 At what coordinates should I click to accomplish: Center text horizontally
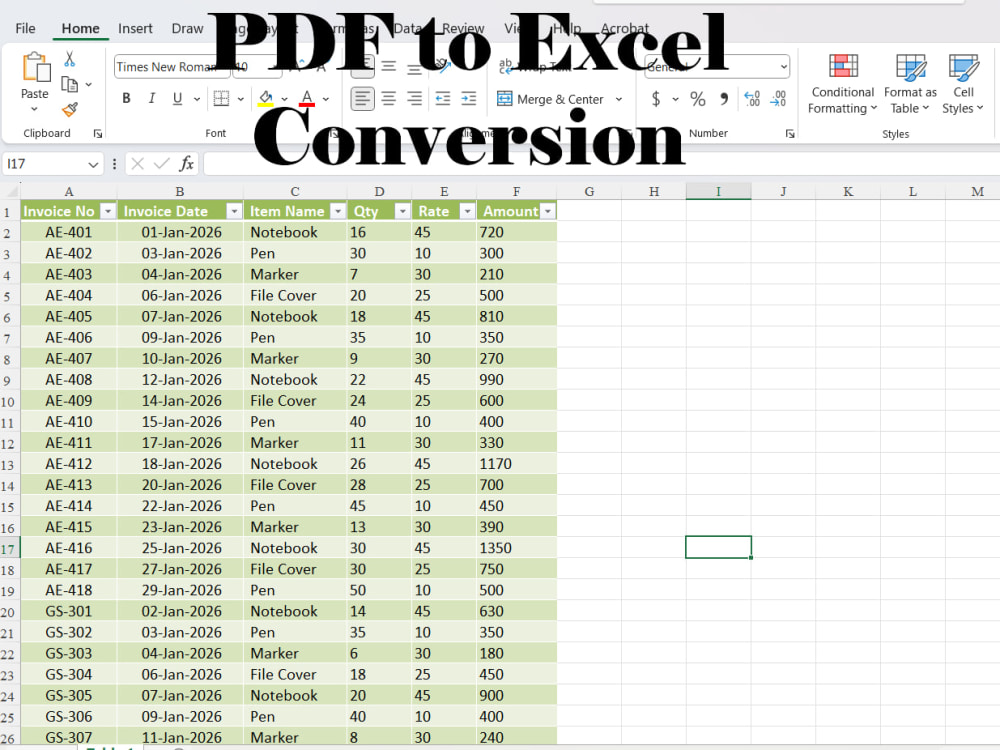(x=388, y=99)
